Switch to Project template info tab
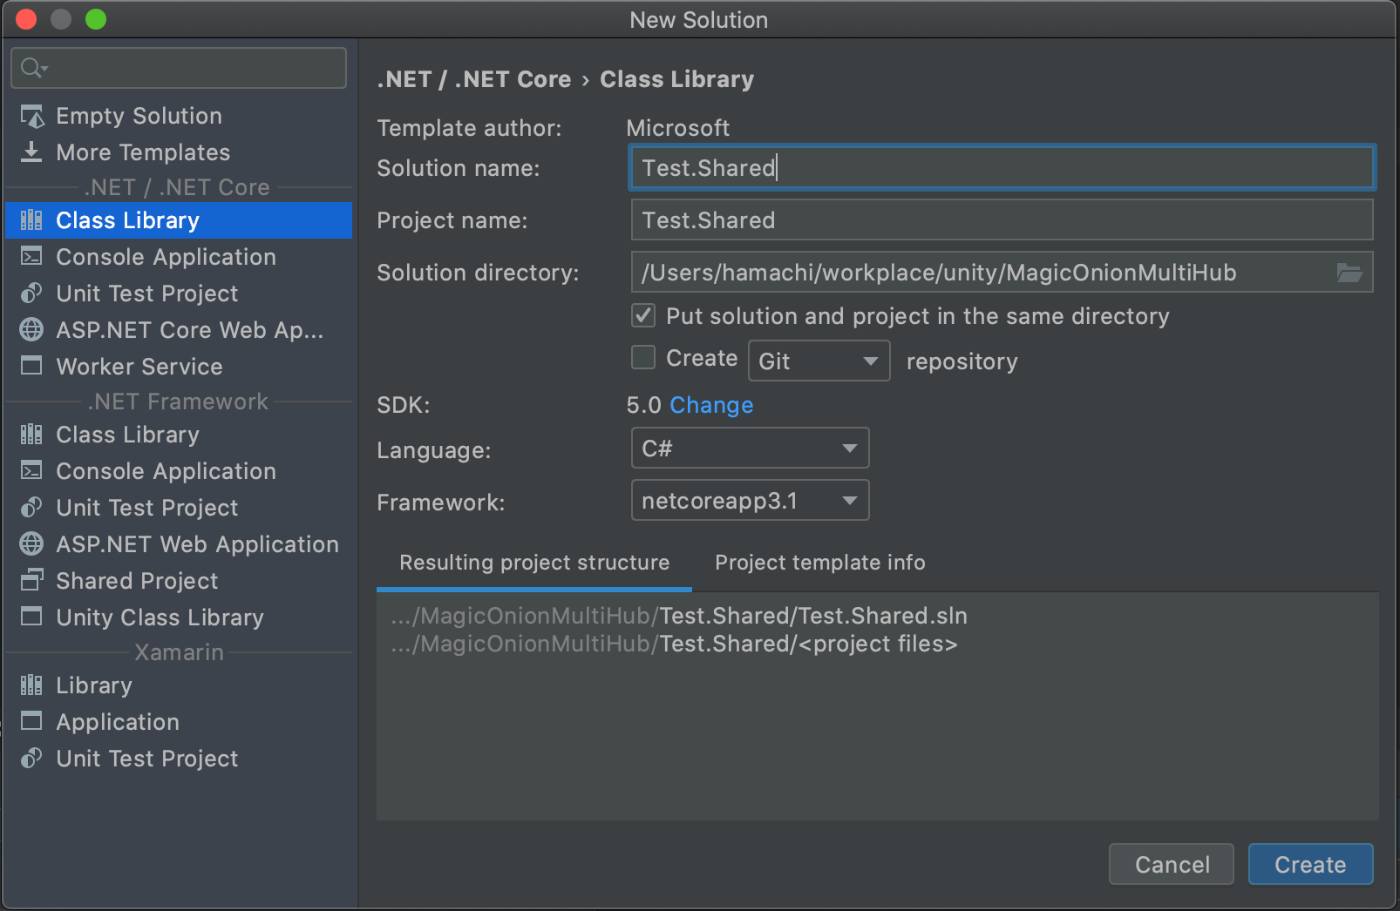The height and width of the screenshot is (911, 1400). point(820,563)
